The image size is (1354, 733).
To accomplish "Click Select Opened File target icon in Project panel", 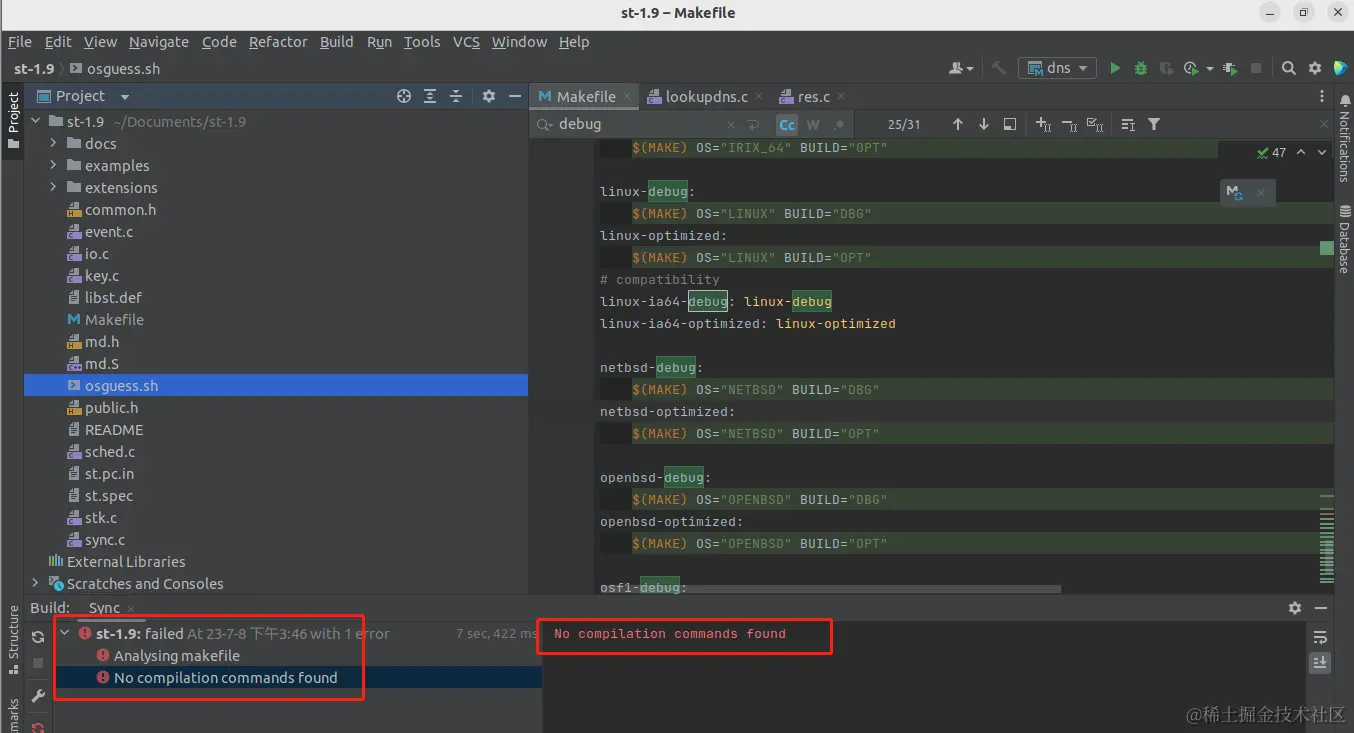I will 404,96.
